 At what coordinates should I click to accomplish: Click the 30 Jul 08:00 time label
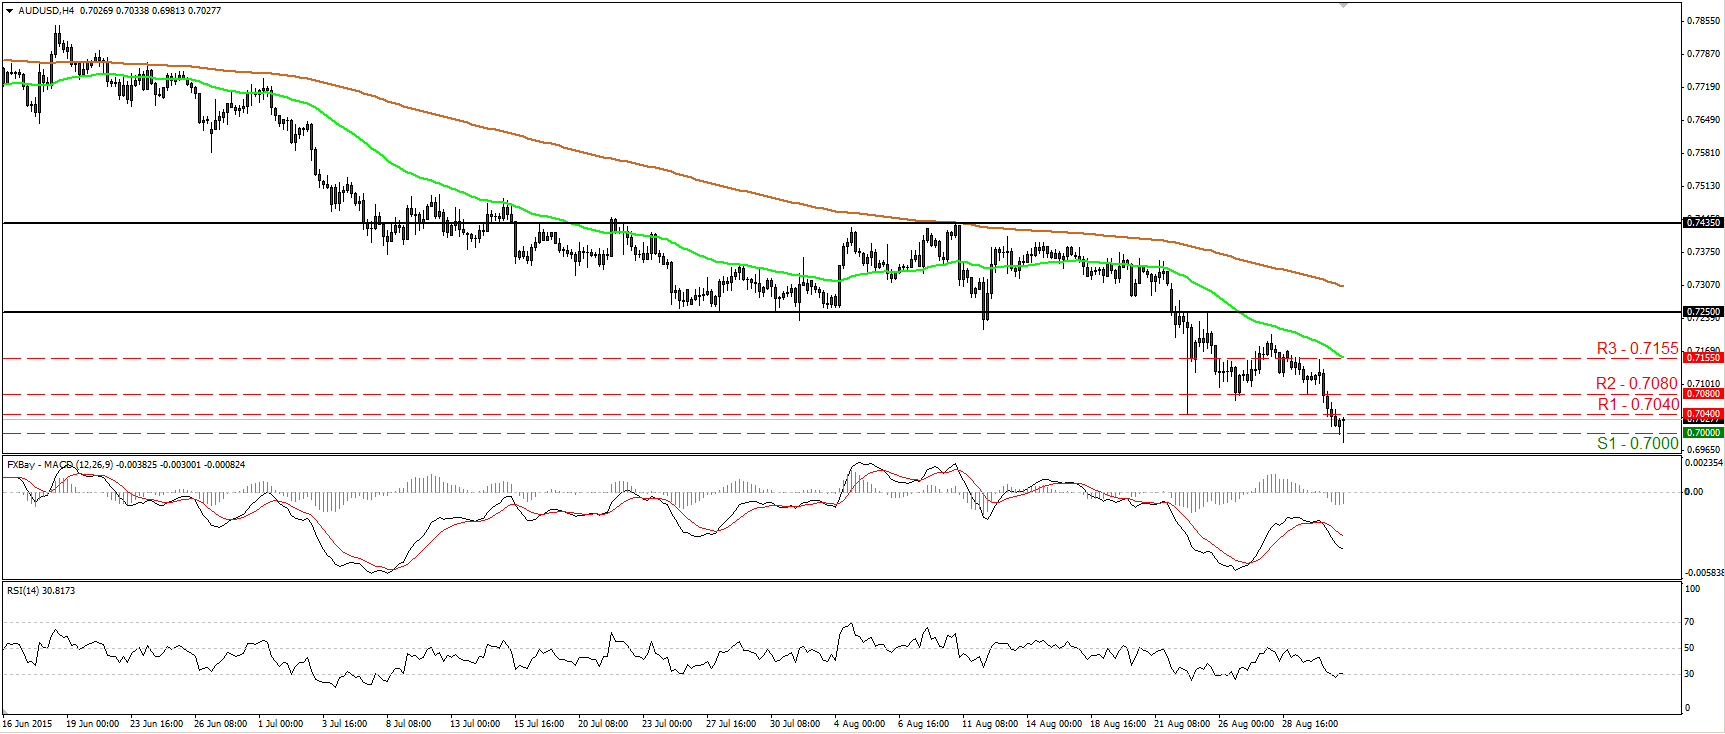pos(795,724)
